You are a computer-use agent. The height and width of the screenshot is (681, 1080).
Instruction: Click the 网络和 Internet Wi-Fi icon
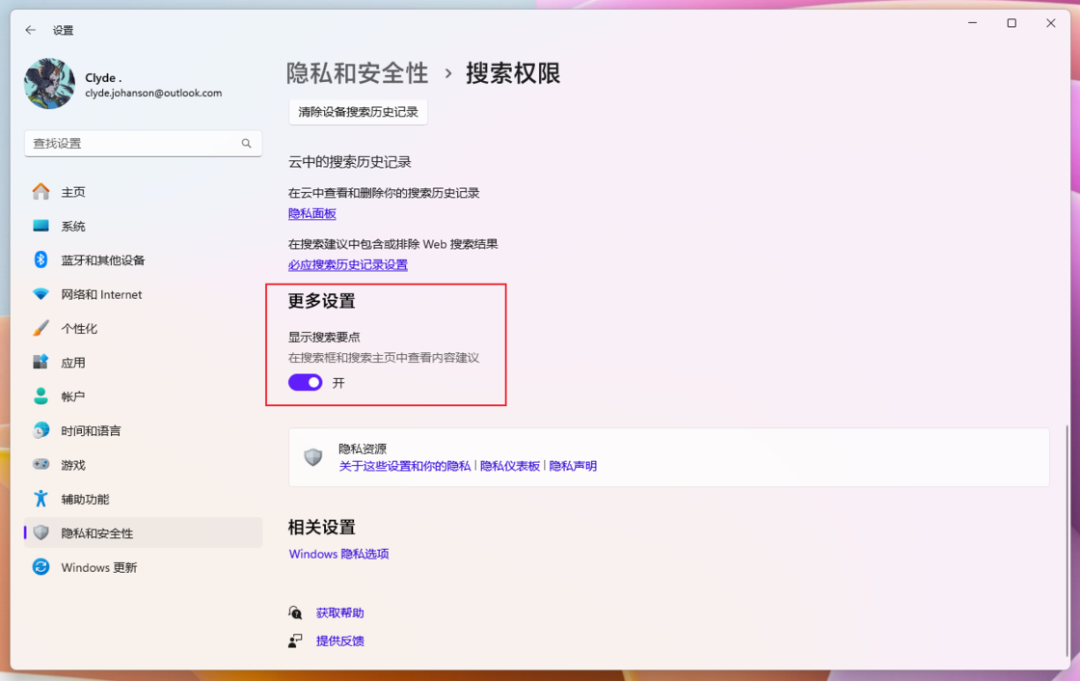click(x=41, y=294)
